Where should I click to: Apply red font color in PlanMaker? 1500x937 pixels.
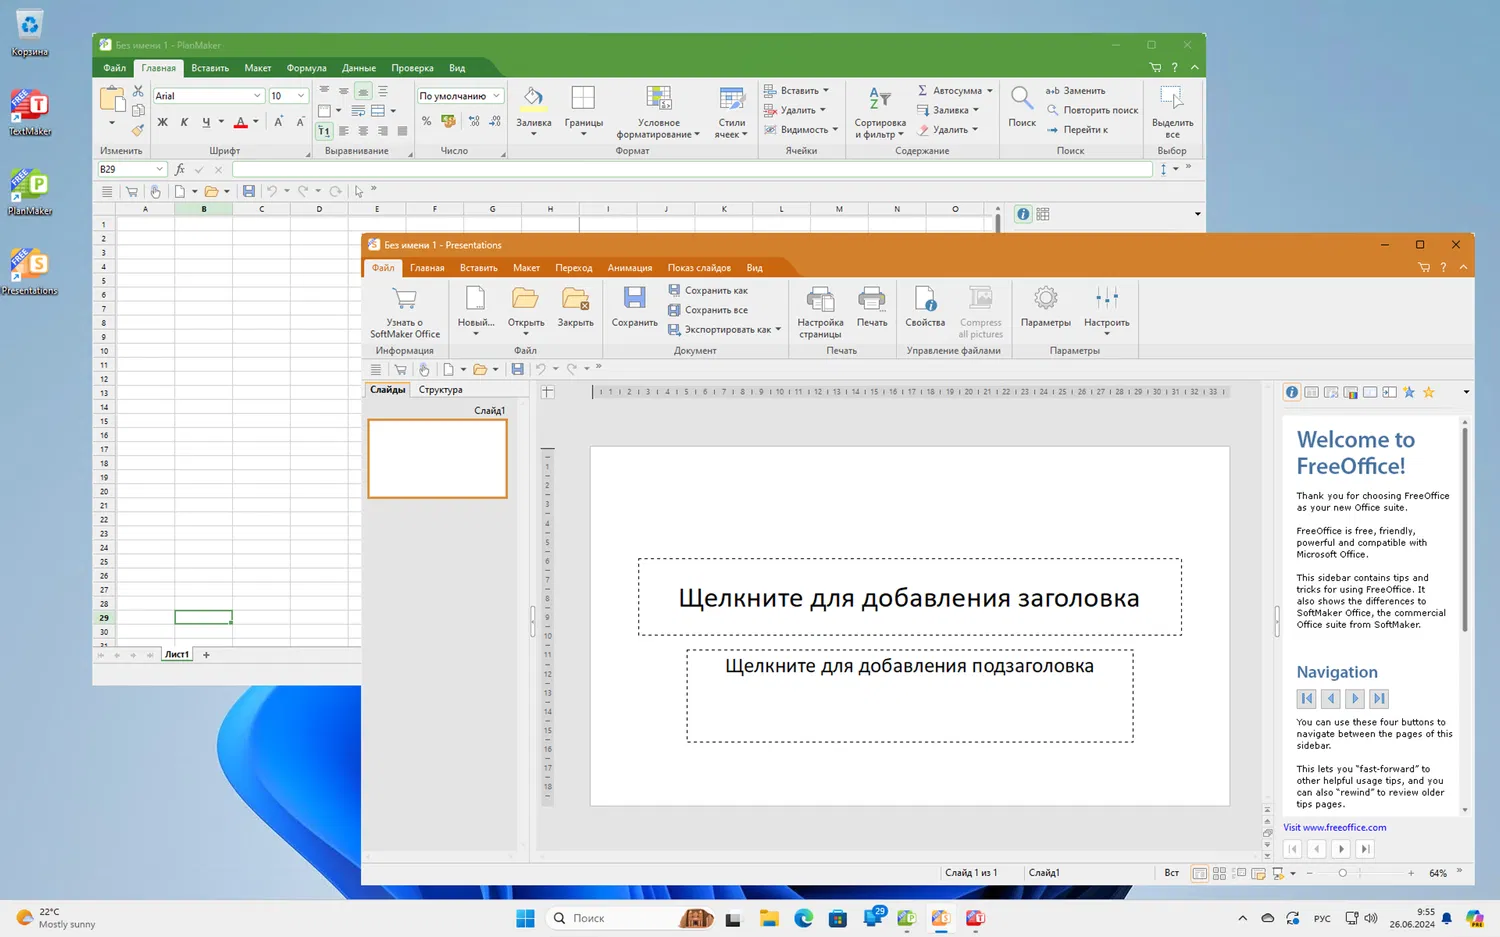click(240, 122)
